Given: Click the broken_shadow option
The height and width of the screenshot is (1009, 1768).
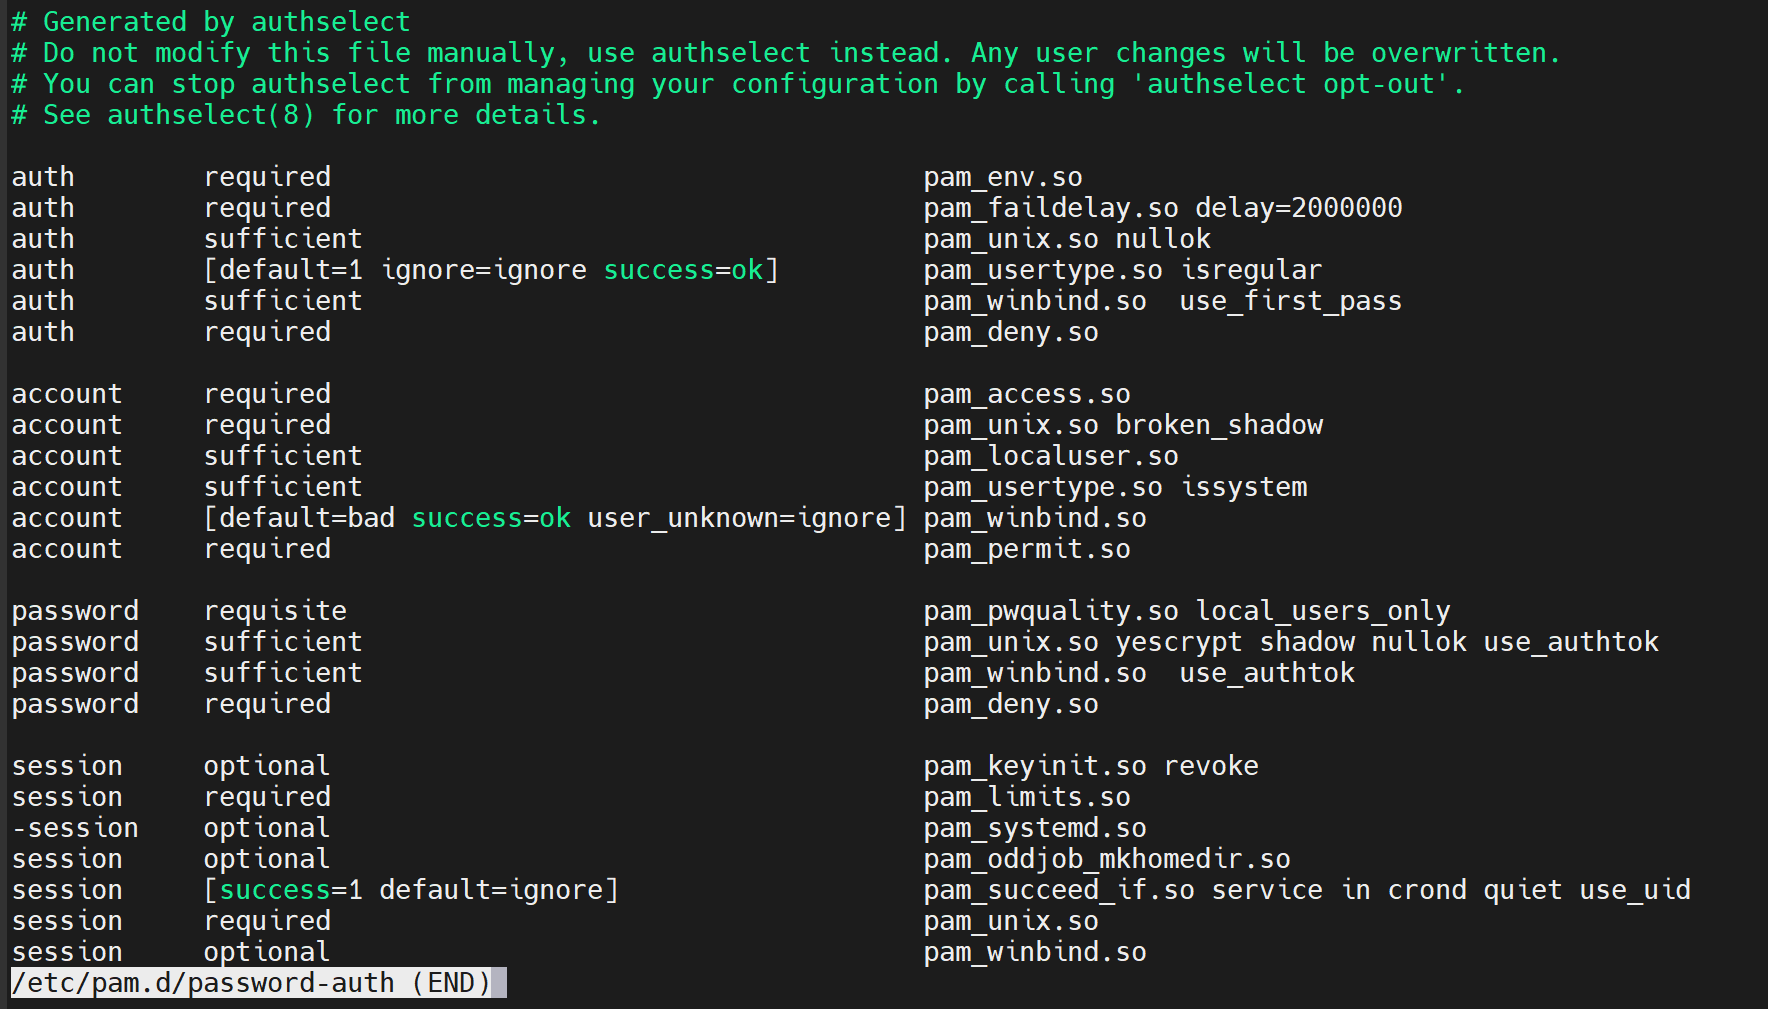Looking at the screenshot, I should click(x=1219, y=425).
